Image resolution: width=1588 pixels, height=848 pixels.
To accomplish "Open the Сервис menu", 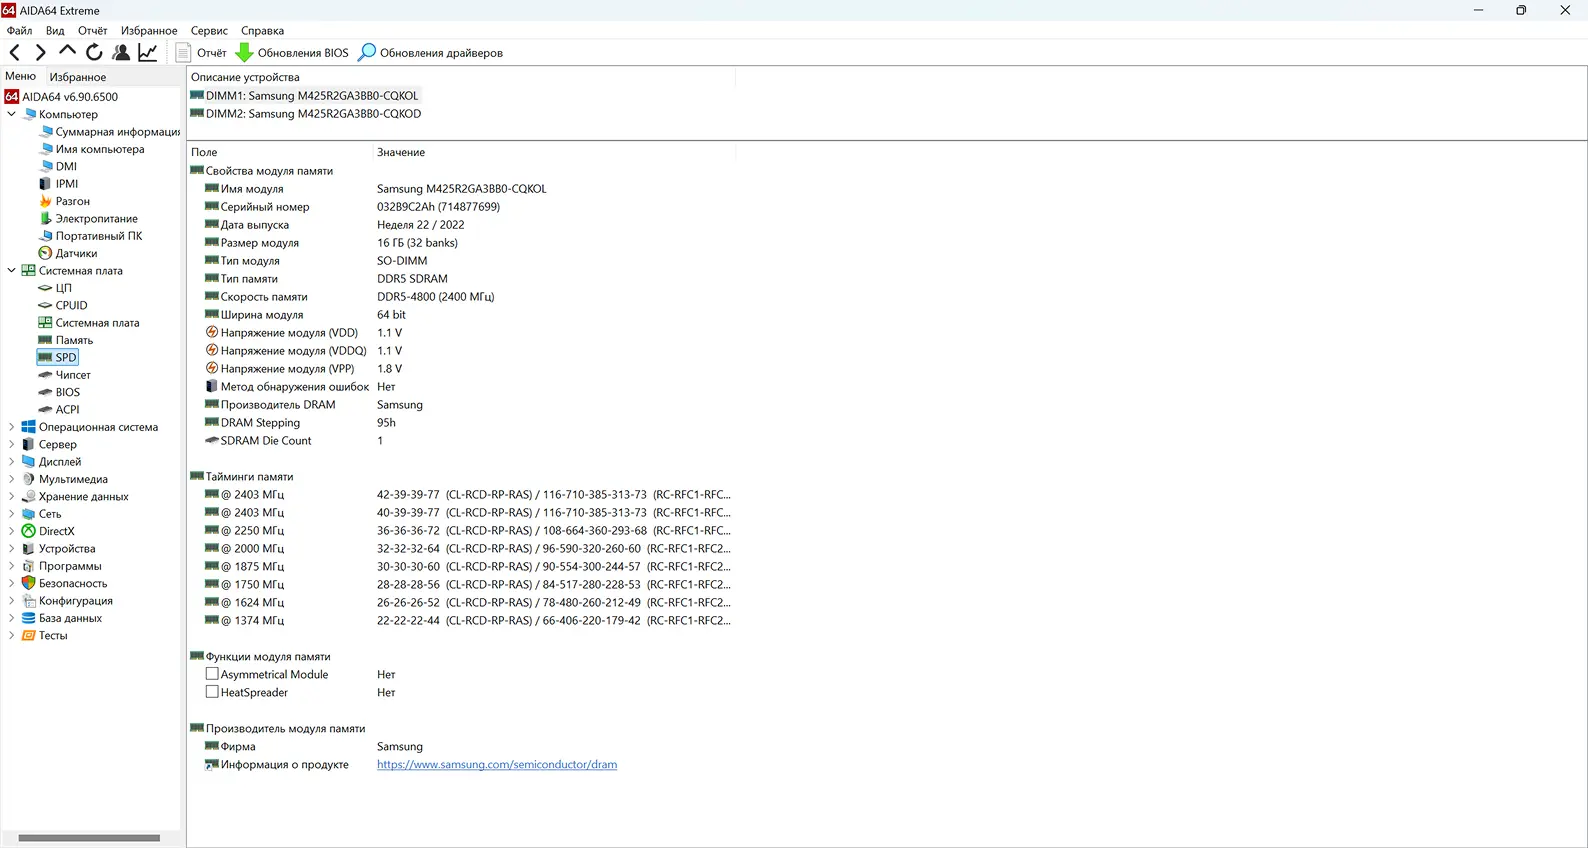I will (x=209, y=31).
